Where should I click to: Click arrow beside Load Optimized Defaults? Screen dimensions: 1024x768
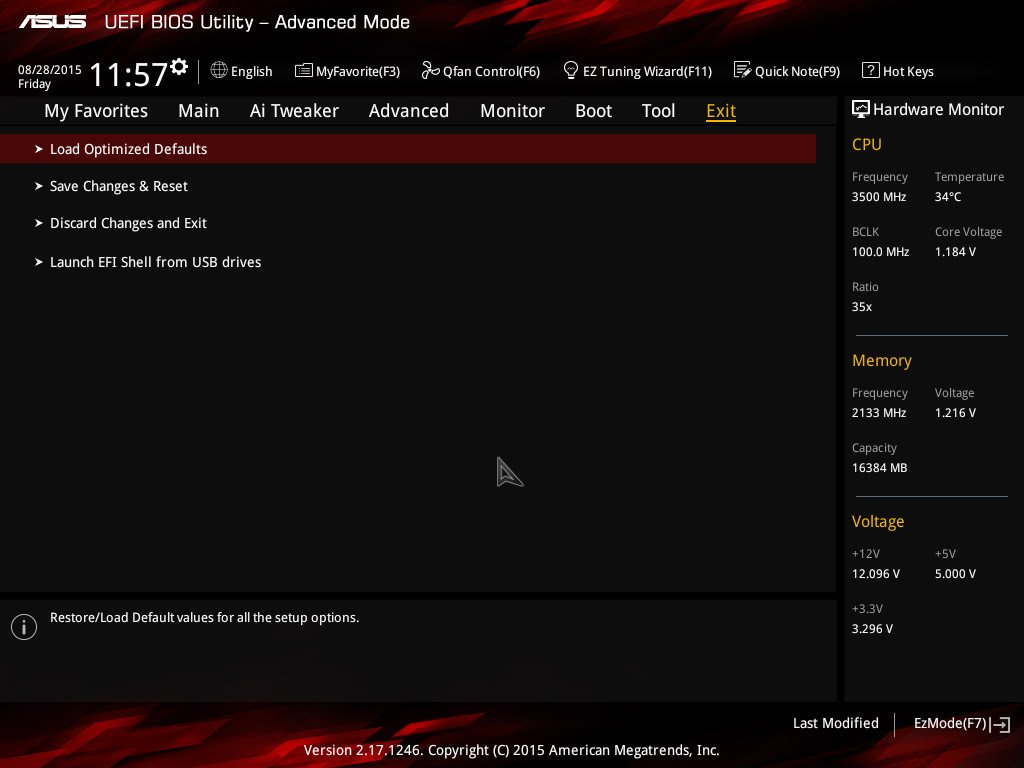(x=39, y=149)
